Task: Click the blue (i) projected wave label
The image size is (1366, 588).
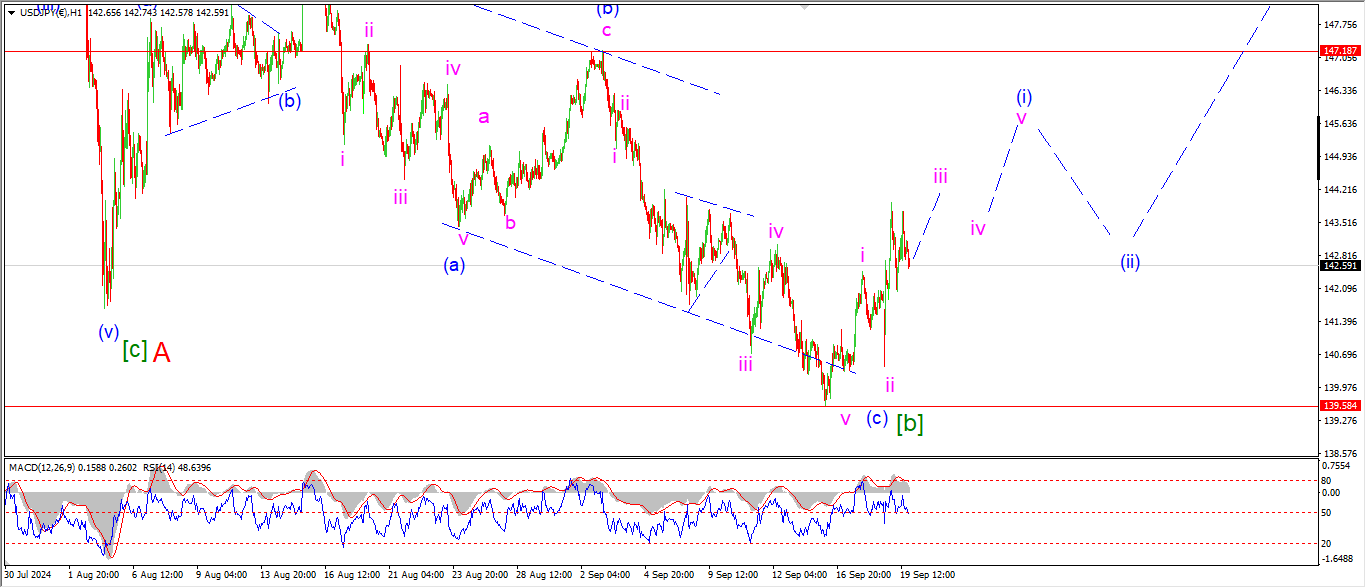Action: click(x=1024, y=97)
